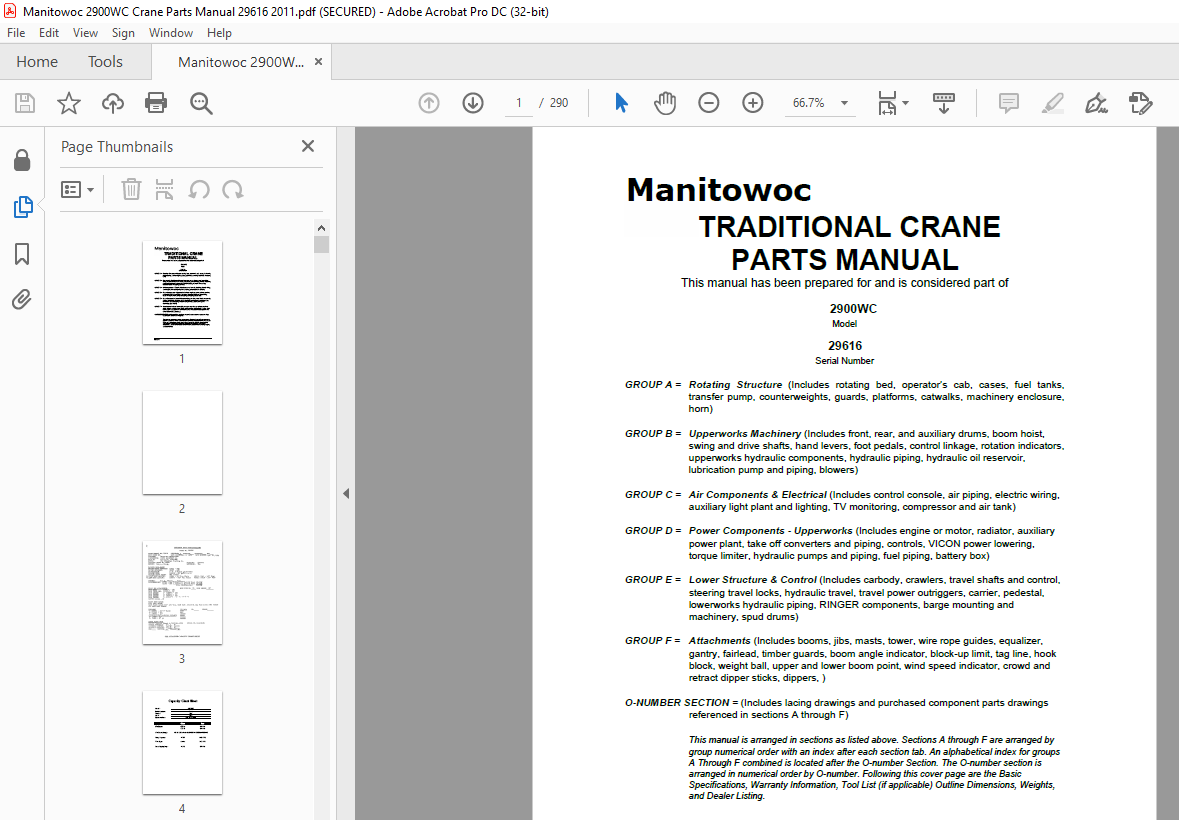The width and height of the screenshot is (1179, 820).
Task: Select page 1 thumbnail
Action: click(x=182, y=292)
